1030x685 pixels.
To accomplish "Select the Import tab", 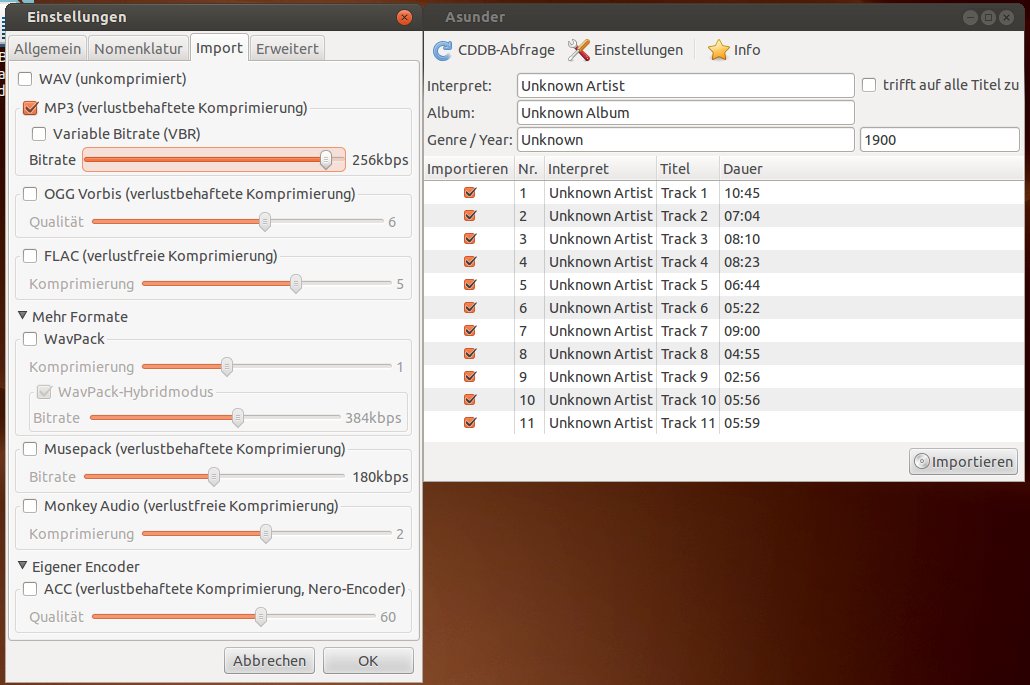I will tap(219, 48).
